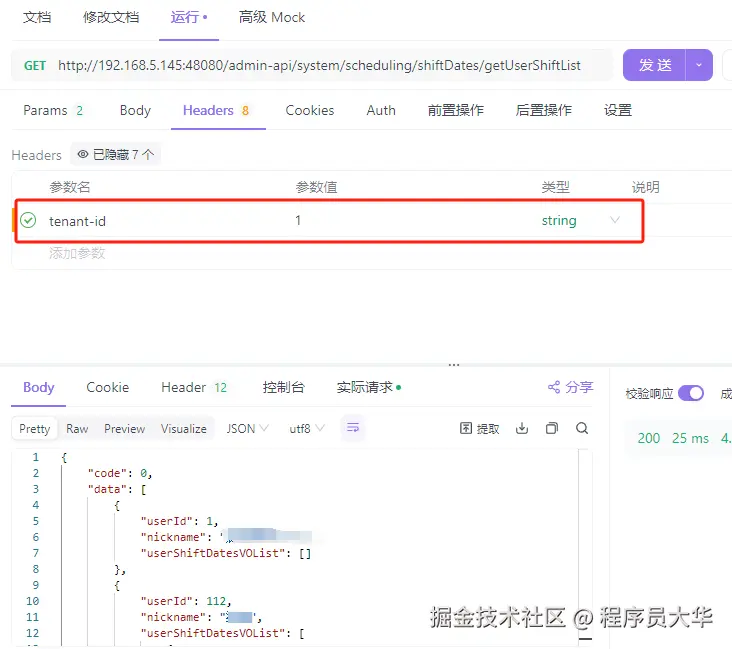
Task: Edit the tenant-id value 1
Action: (x=298, y=220)
